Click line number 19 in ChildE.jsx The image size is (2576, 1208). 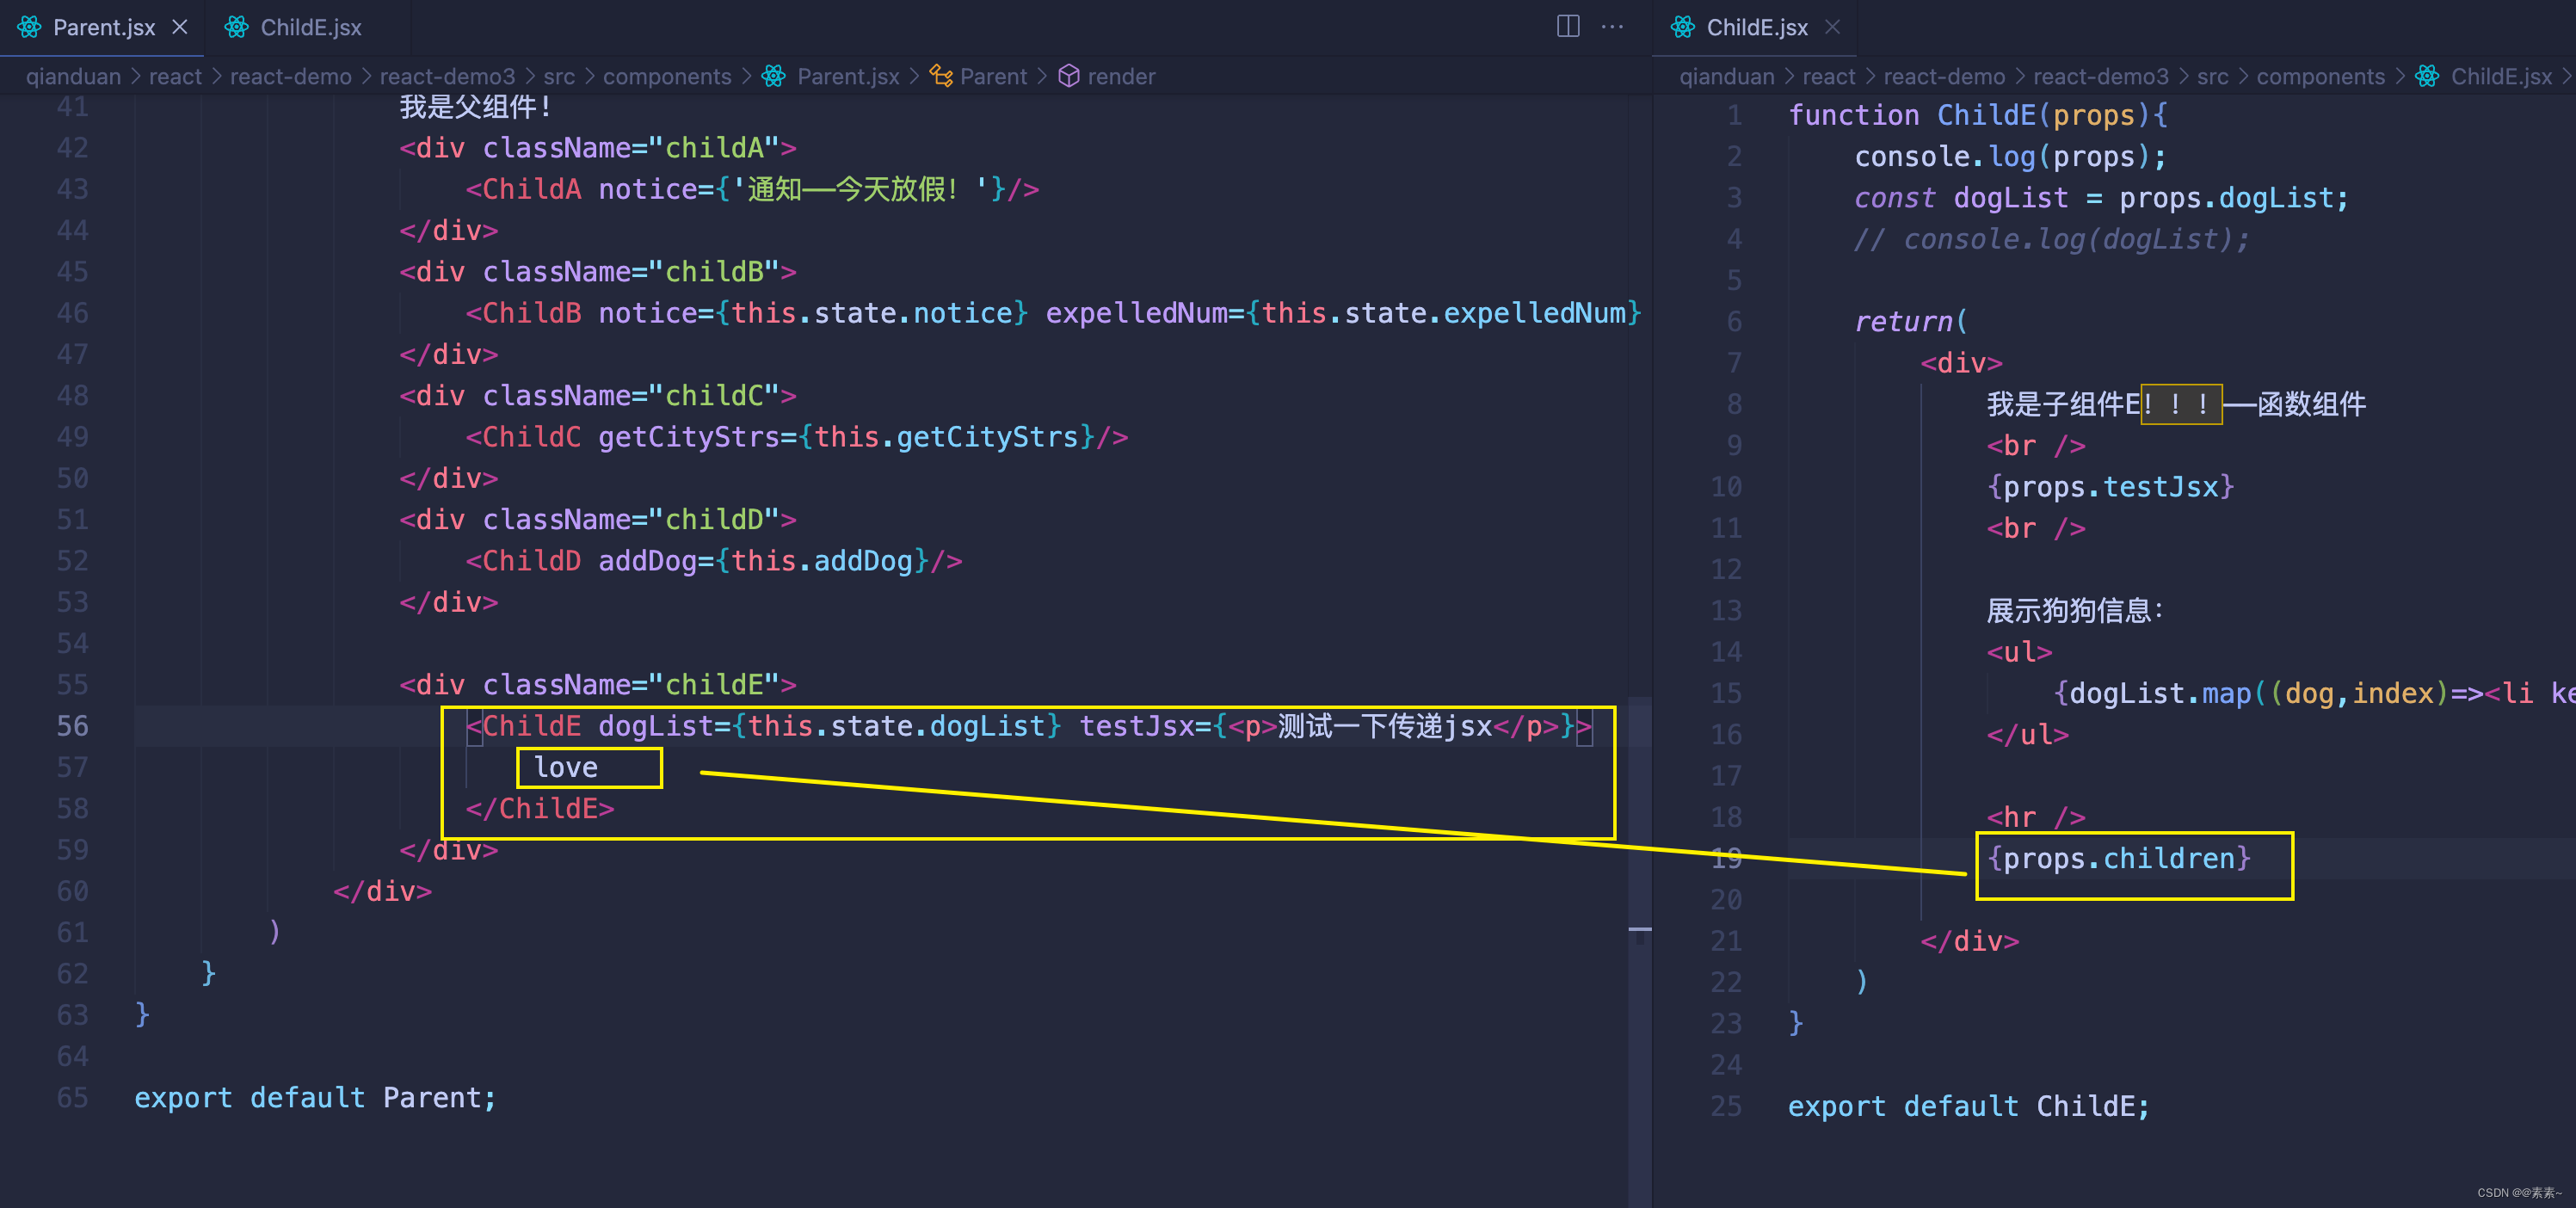[x=1726, y=858]
